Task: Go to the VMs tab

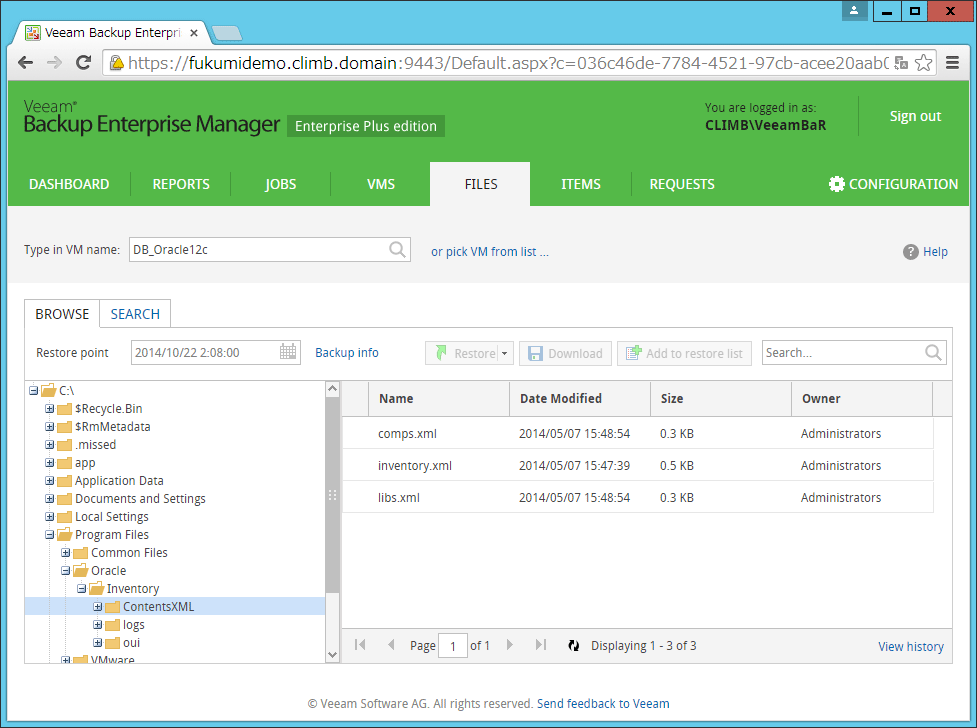Action: coord(381,184)
